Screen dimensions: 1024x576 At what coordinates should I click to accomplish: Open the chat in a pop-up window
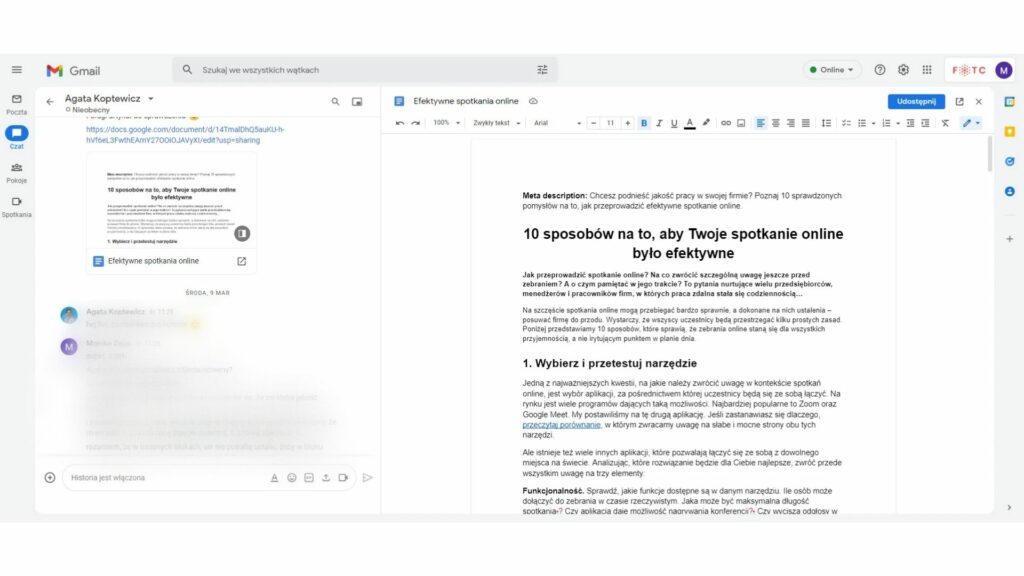(x=357, y=102)
